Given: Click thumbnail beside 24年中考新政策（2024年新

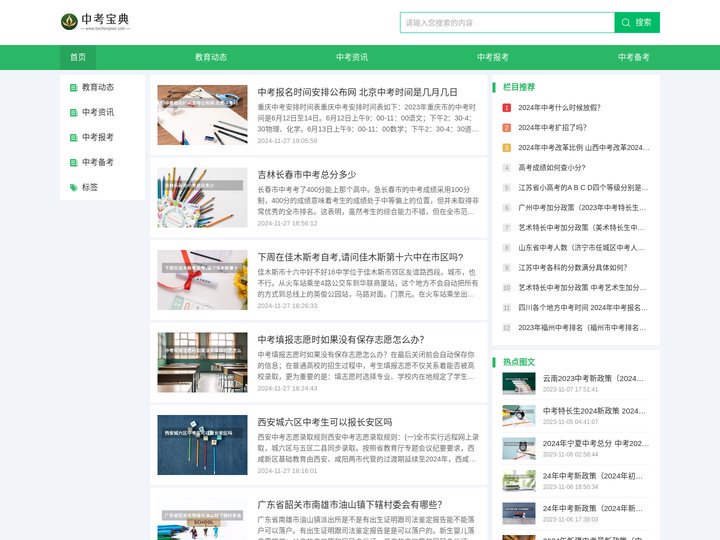Looking at the screenshot, I should pyautogui.click(x=519, y=513).
